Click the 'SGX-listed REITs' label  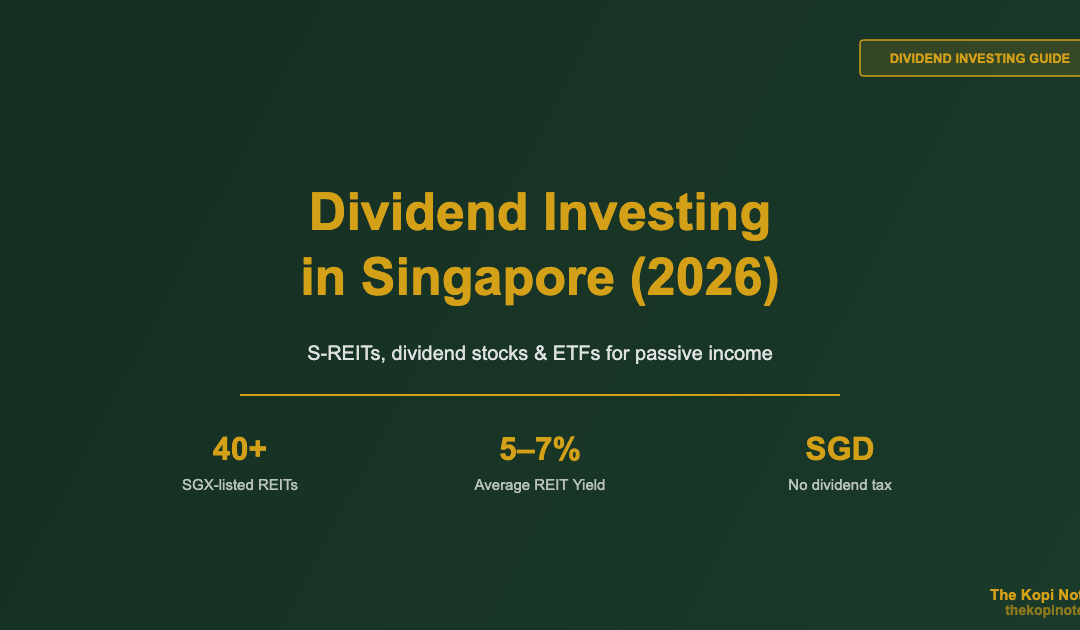(x=240, y=485)
